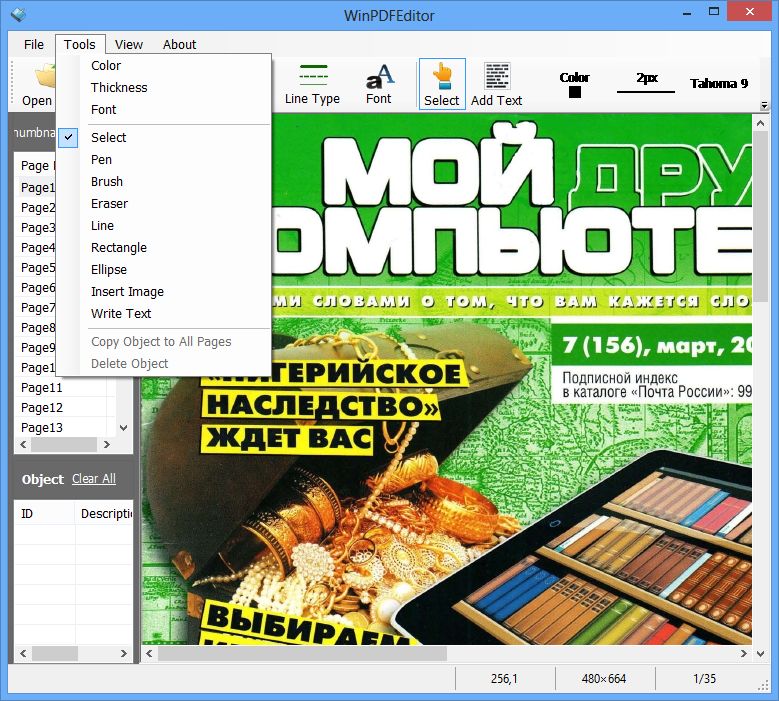
Task: Close the WinPDFEditor window
Action: (750, 11)
